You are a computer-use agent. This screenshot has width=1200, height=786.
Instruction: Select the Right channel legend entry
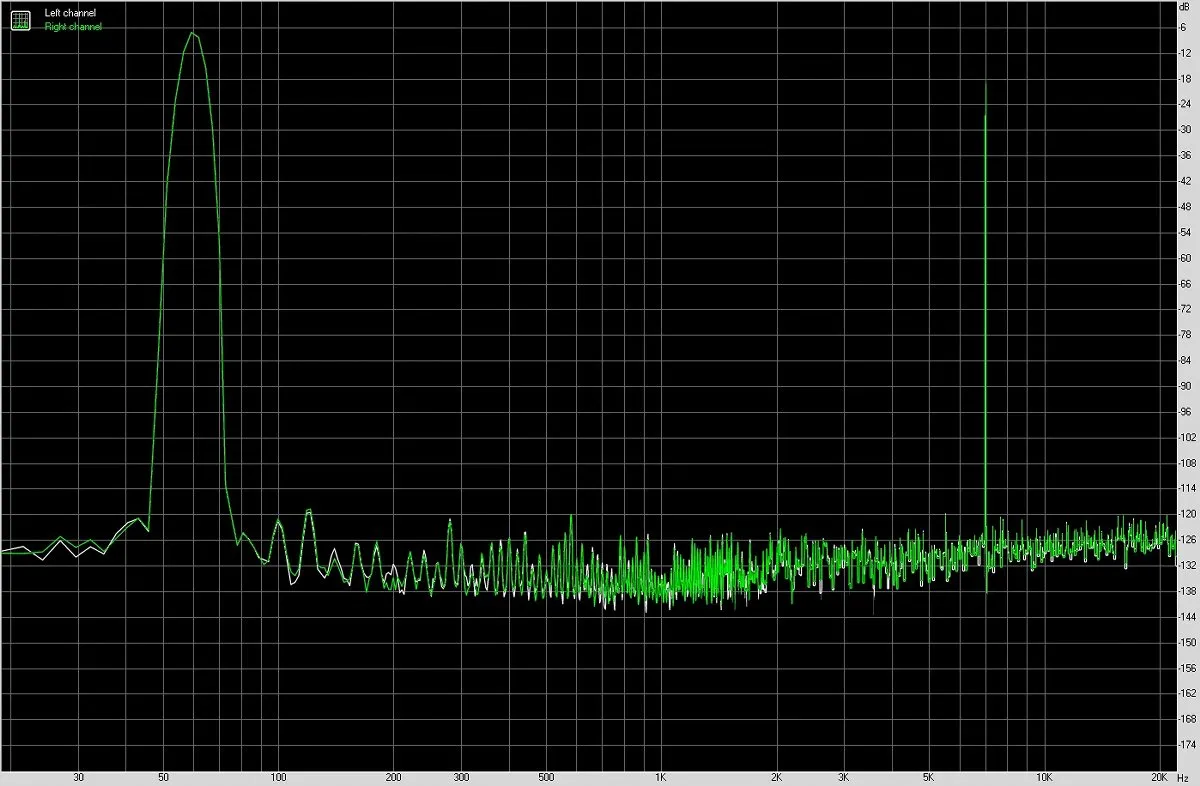[73, 27]
